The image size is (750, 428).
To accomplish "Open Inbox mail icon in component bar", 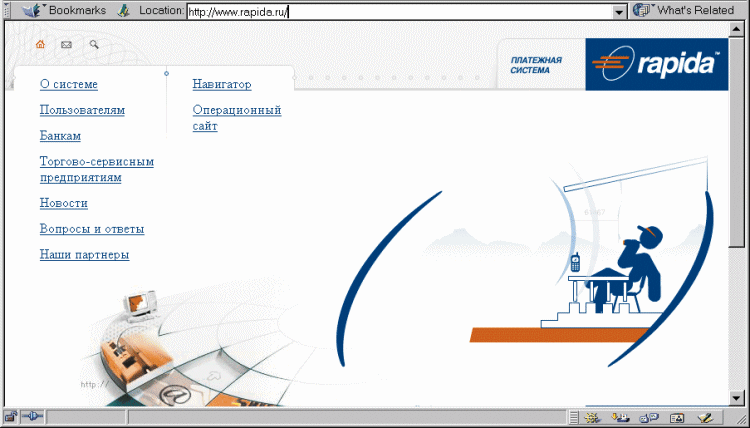I will click(x=620, y=418).
